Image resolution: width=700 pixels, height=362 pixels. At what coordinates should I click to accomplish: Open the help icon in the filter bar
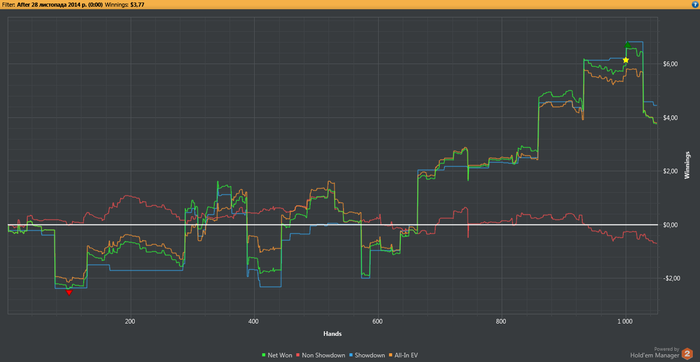click(696, 4)
